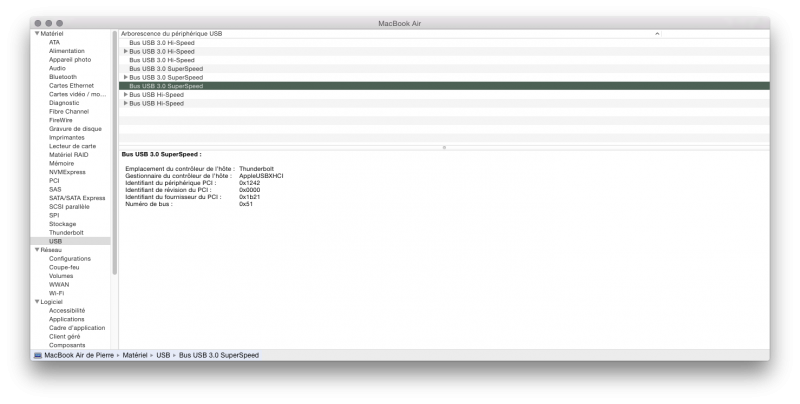This screenshot has height=404, width=800.
Task: Click the 0x0000 PCI revision value
Action: click(249, 190)
